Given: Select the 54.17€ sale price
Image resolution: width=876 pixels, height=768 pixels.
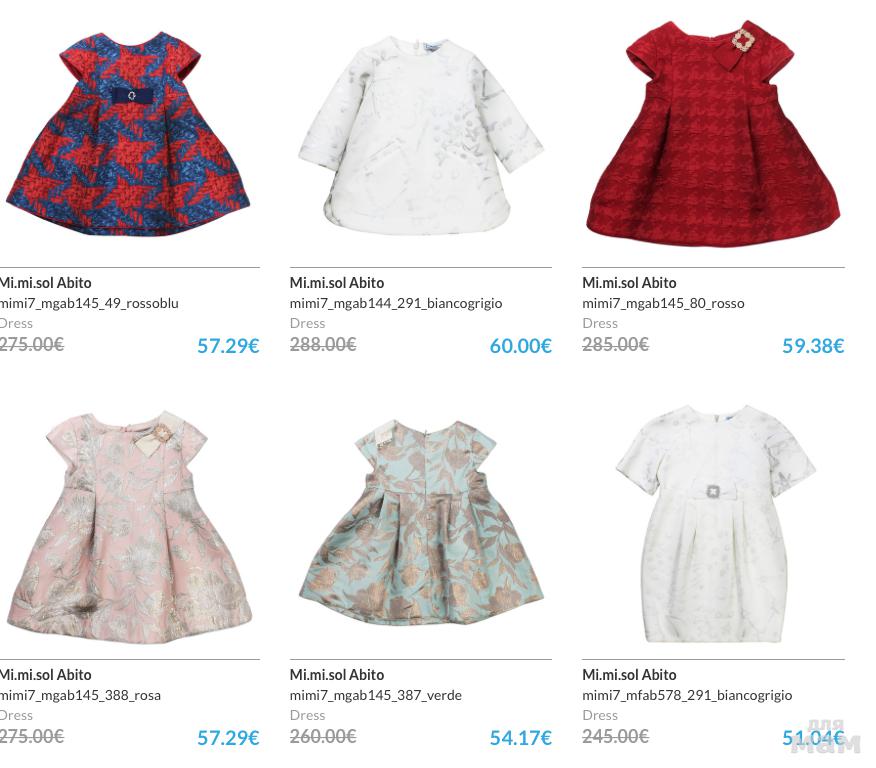Looking at the screenshot, I should click(x=521, y=738).
